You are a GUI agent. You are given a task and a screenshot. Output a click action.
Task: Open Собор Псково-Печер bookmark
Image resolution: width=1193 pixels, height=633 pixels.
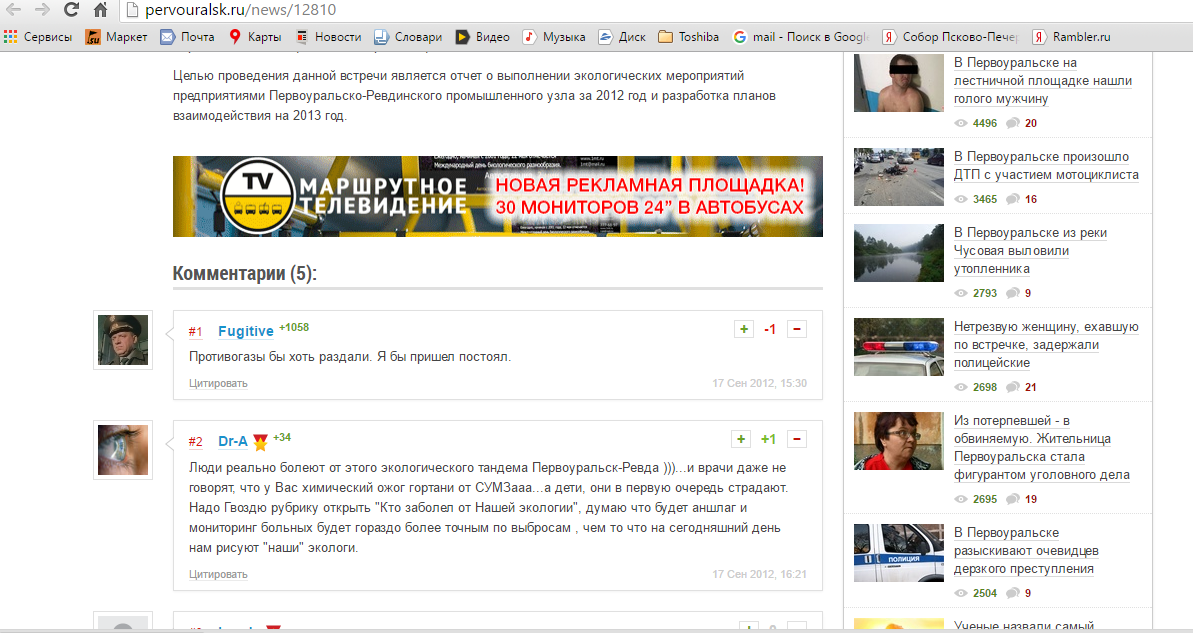pos(950,37)
